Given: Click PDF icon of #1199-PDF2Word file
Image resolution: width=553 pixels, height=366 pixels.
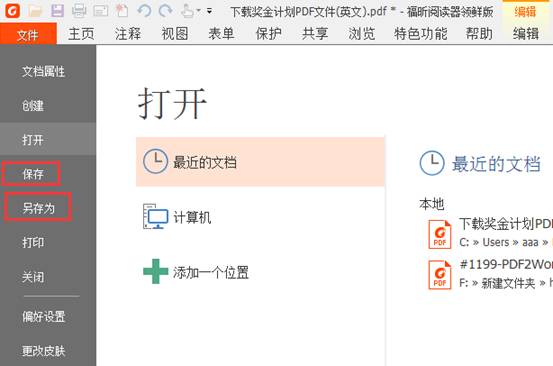Looking at the screenshot, I should pos(439,275).
